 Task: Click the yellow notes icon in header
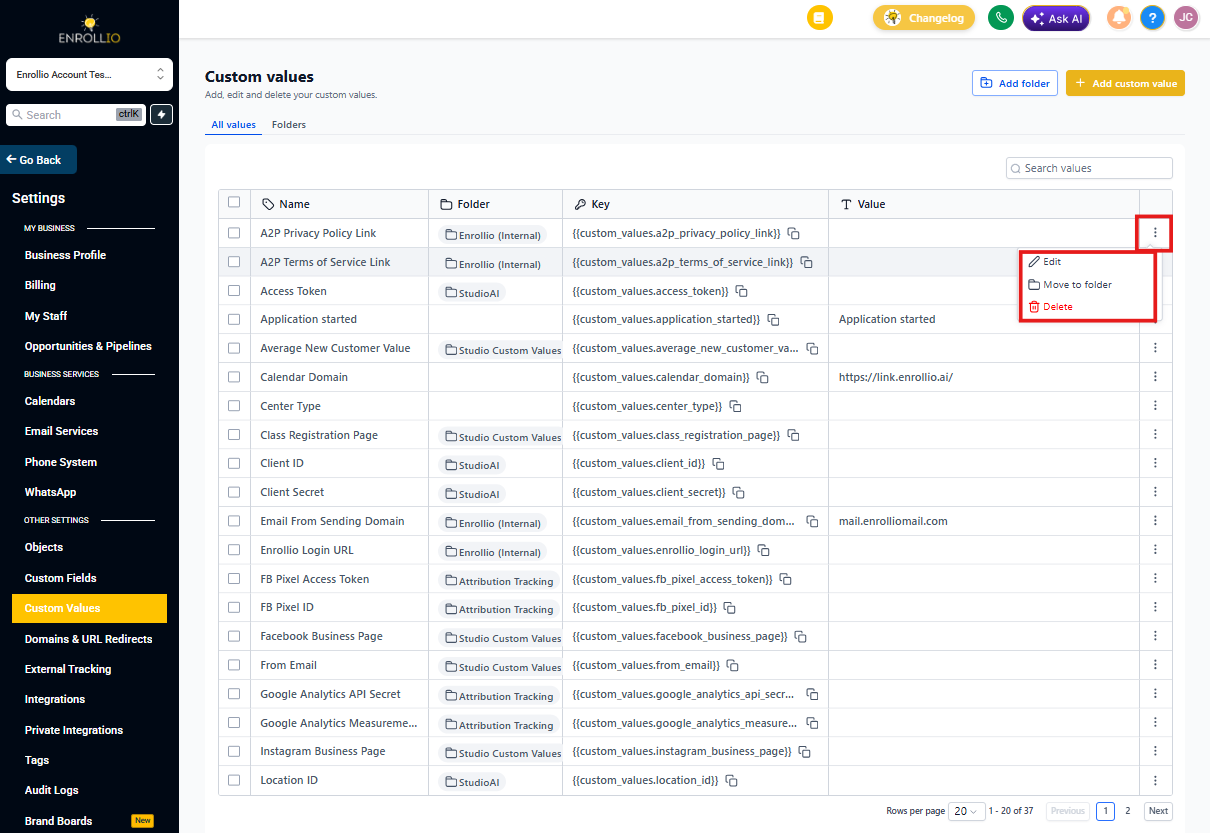819,18
